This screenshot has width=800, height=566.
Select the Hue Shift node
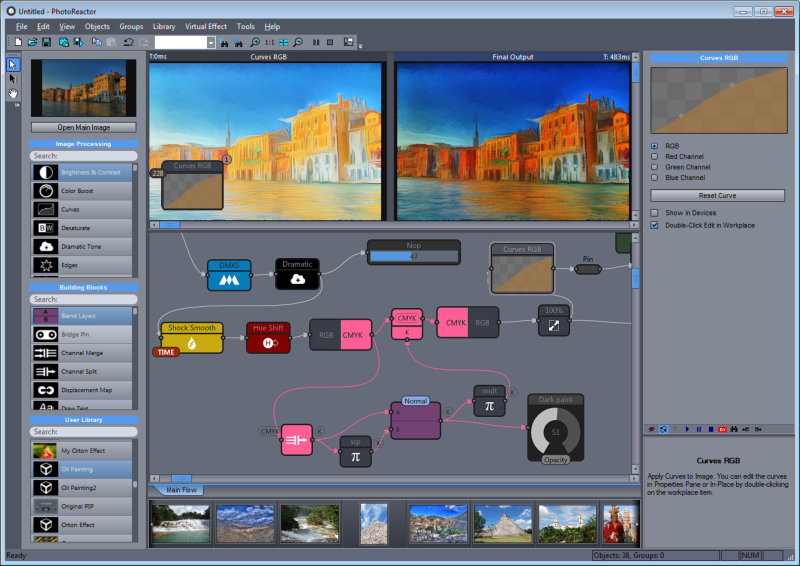(268, 336)
